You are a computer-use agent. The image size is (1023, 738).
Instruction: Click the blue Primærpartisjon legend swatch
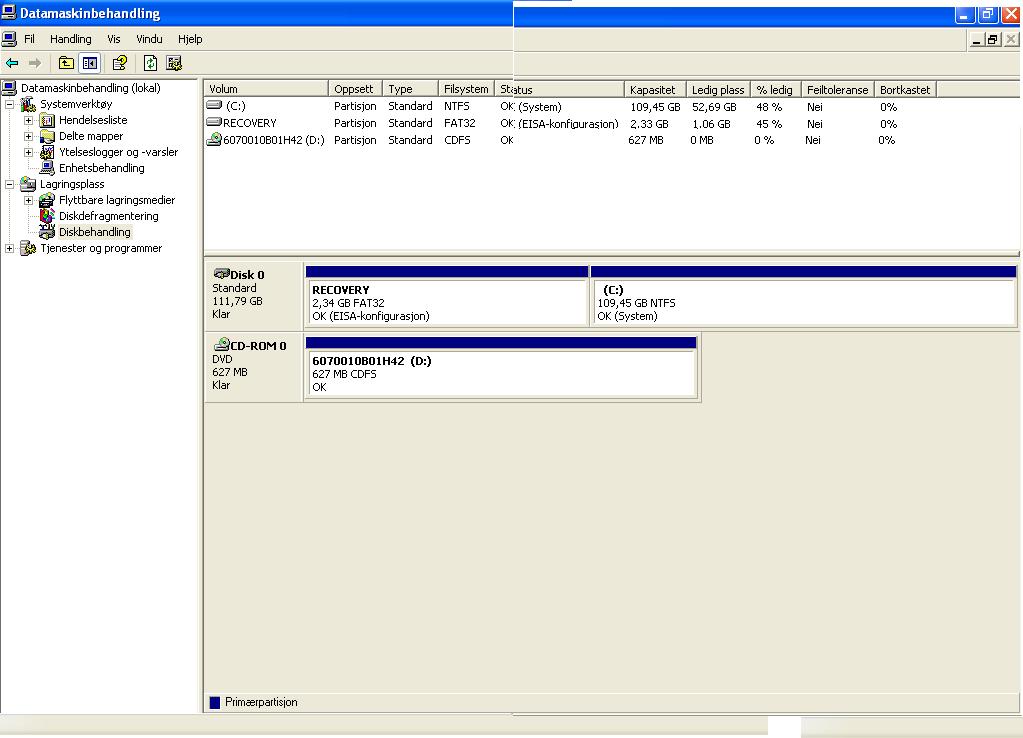click(x=215, y=702)
